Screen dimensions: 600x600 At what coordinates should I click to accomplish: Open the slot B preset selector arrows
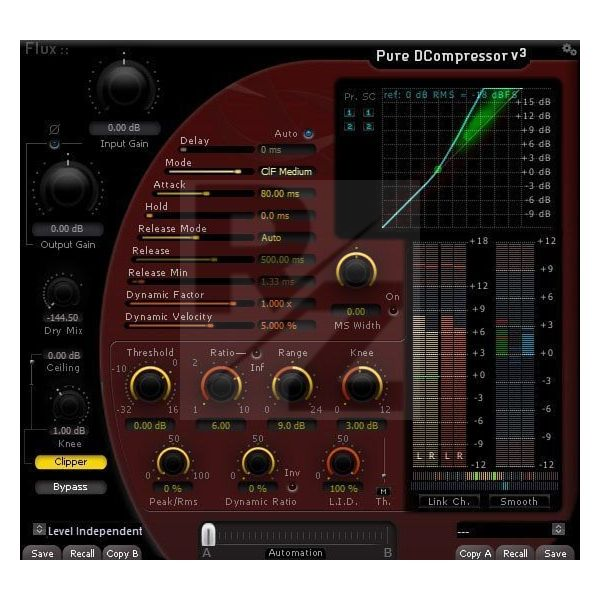558,529
